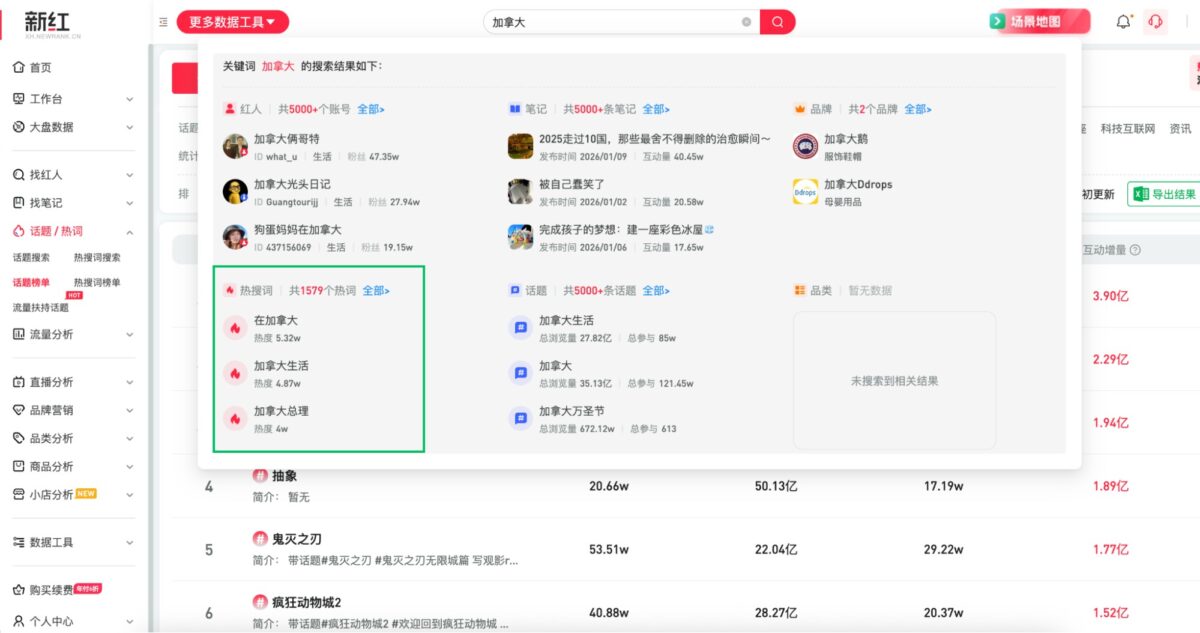The image size is (1200, 633).
Task: Open hot word 加拿大生活 (热度 4.87w)
Action: pyautogui.click(x=281, y=366)
